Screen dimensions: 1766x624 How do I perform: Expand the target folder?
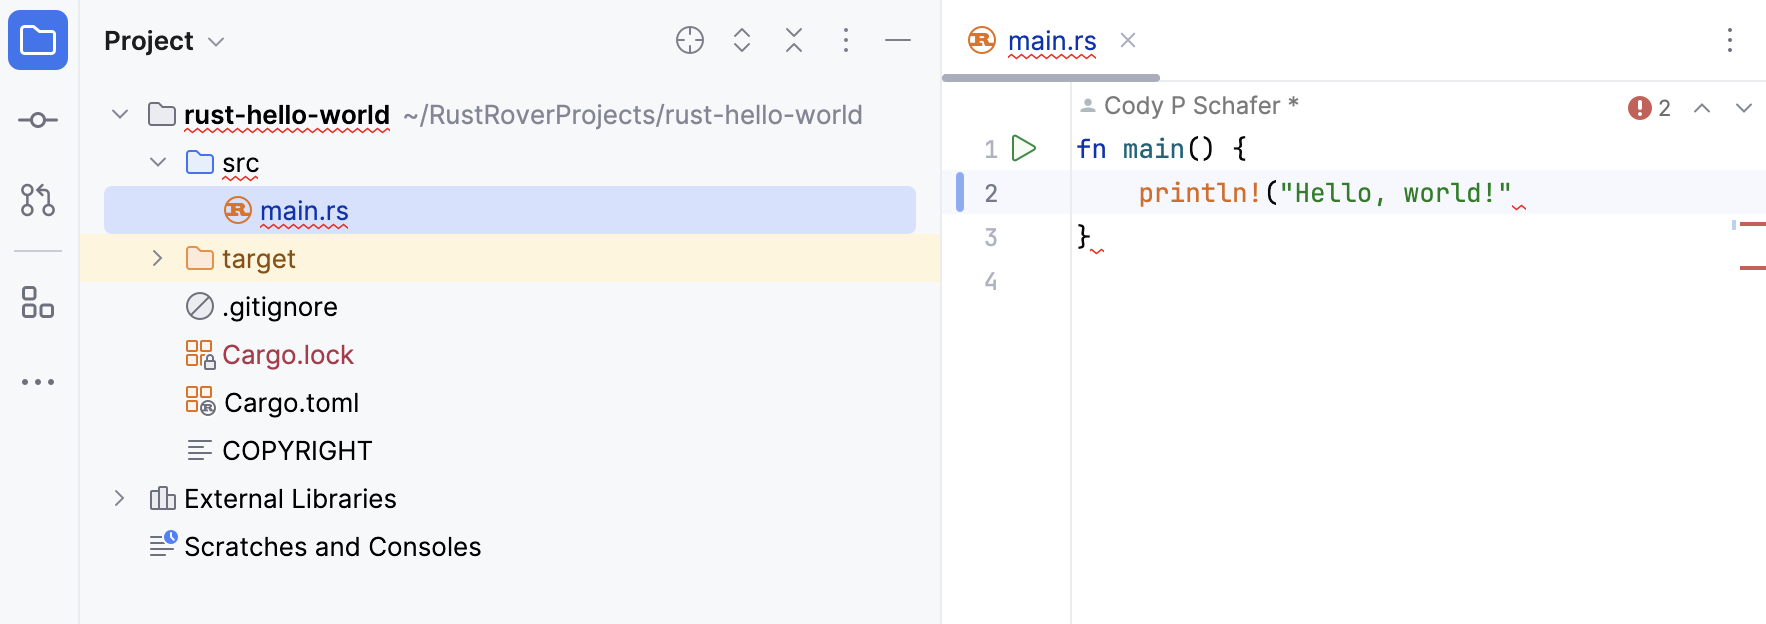(x=158, y=258)
